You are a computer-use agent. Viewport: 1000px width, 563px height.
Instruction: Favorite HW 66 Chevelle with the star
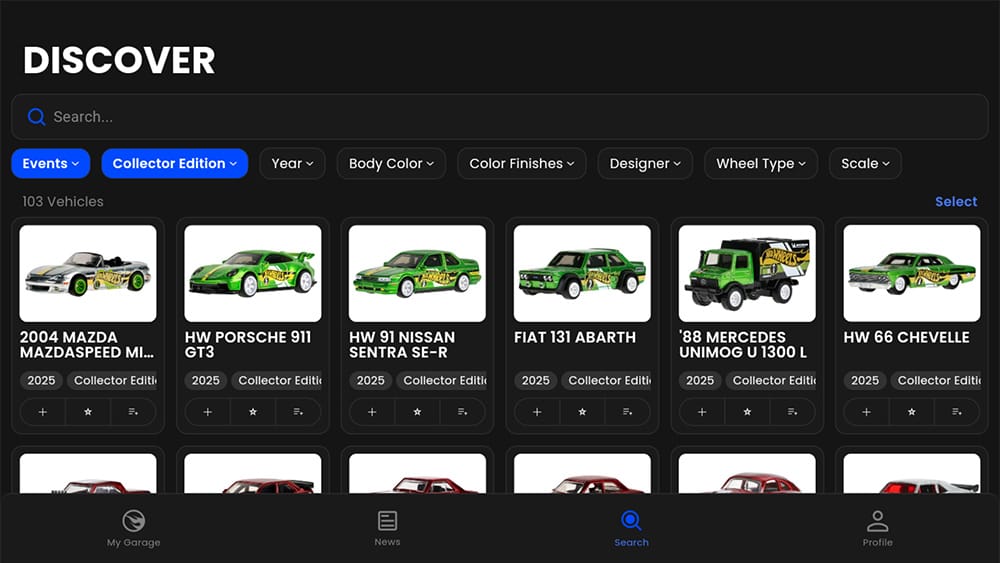click(x=911, y=412)
